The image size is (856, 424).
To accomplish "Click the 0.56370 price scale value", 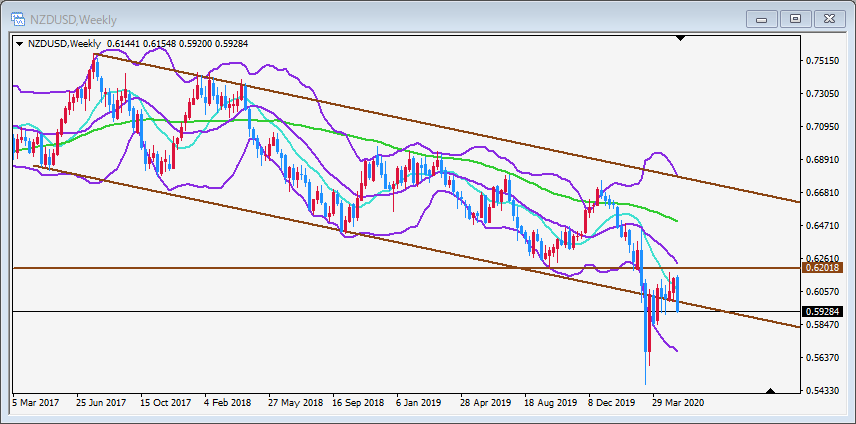I will pyautogui.click(x=823, y=357).
